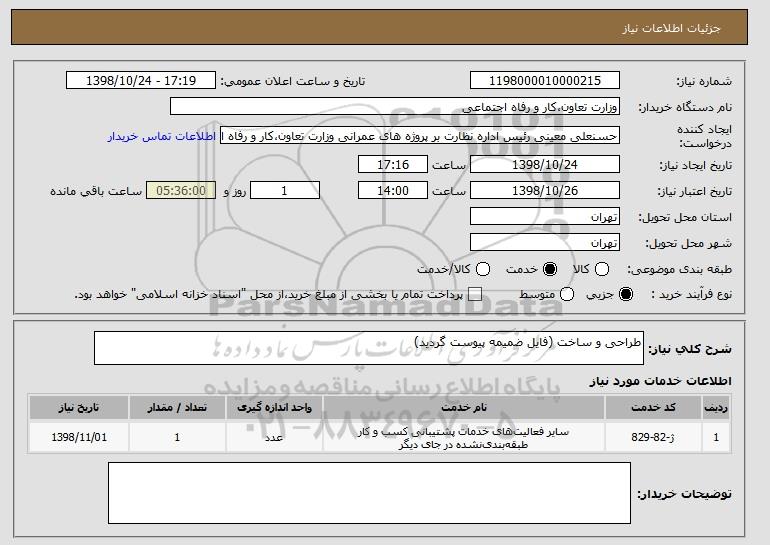The height and width of the screenshot is (545, 770).
Task: Click the public announcement date field 17:19
Action: click(x=141, y=81)
